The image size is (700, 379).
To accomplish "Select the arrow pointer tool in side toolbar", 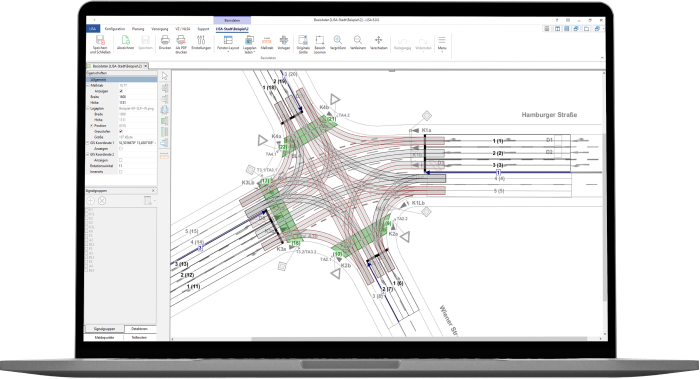I will click(164, 76).
